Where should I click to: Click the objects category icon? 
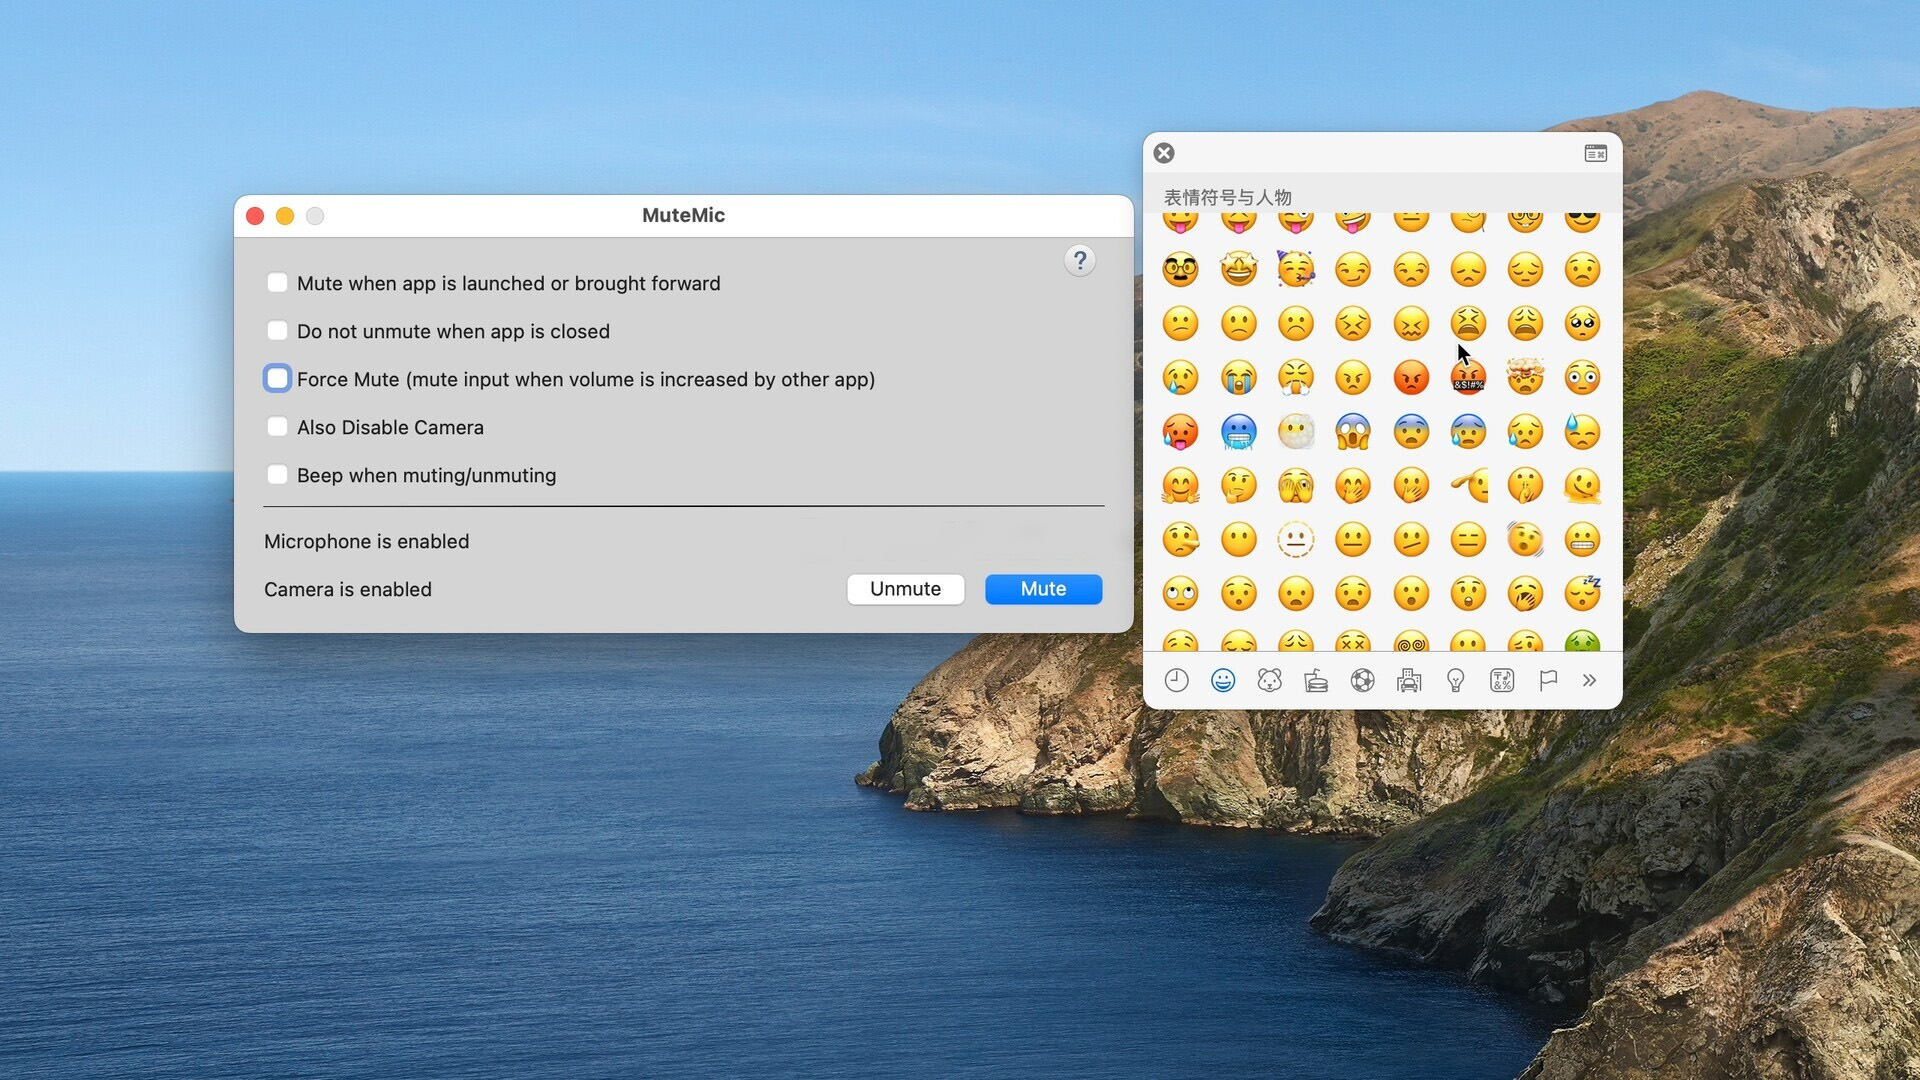pyautogui.click(x=1455, y=679)
